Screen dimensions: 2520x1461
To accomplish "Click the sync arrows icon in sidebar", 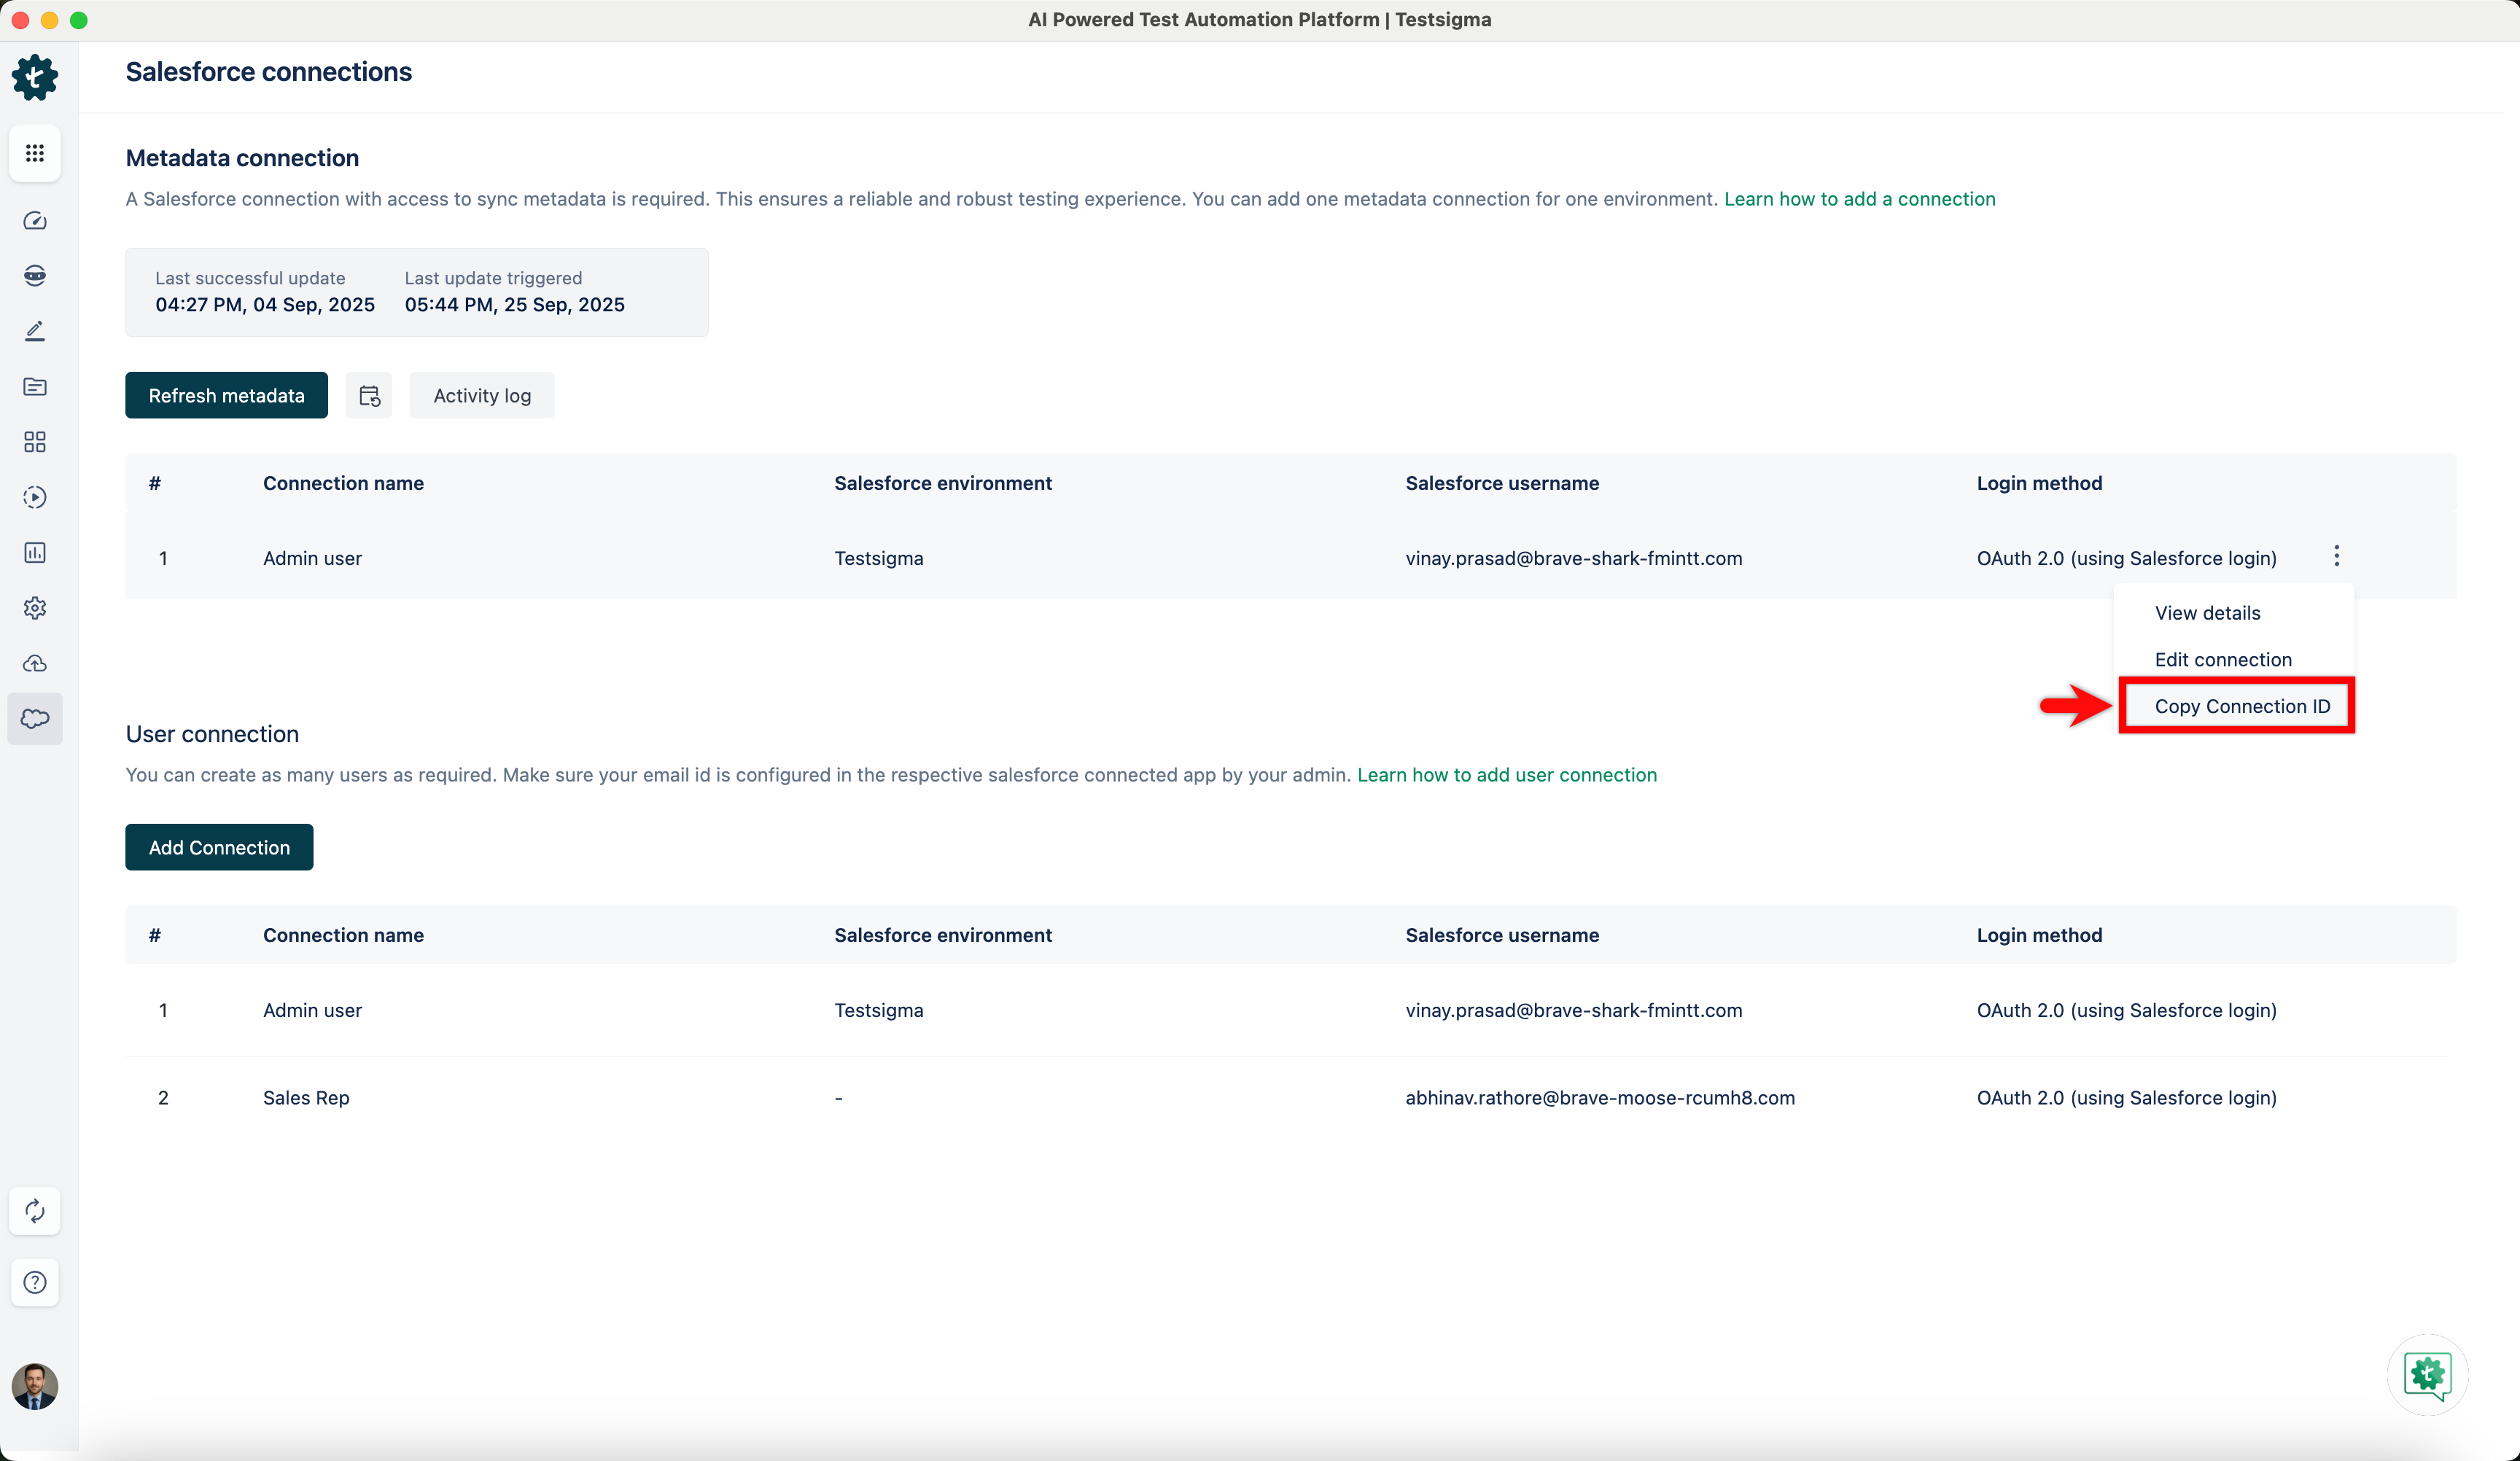I will [35, 1211].
